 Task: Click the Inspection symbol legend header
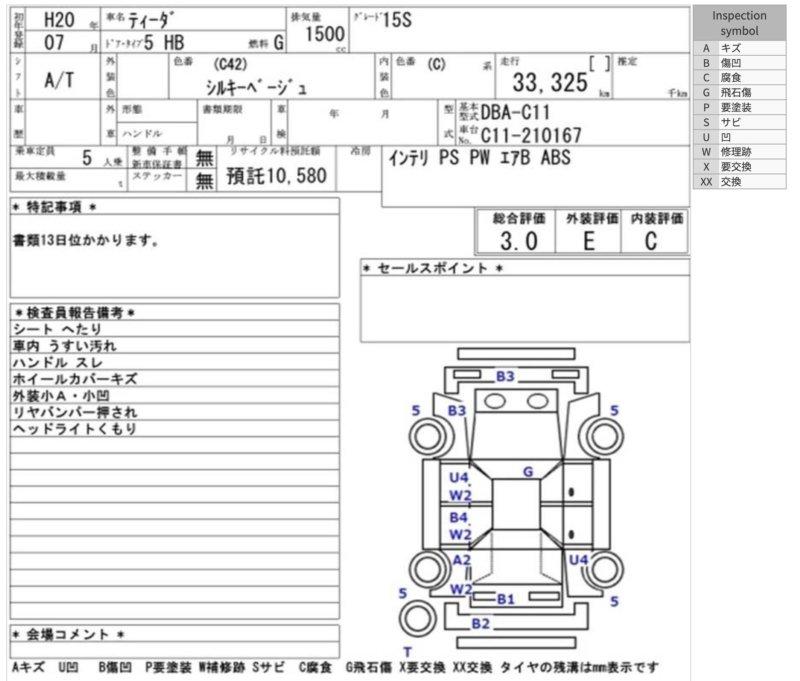[740, 23]
